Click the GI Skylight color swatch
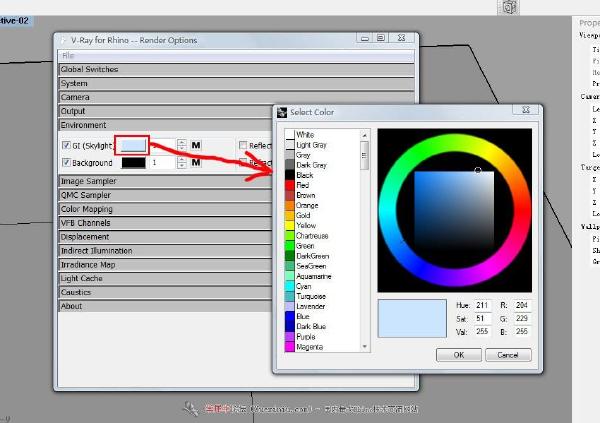 pyautogui.click(x=133, y=145)
